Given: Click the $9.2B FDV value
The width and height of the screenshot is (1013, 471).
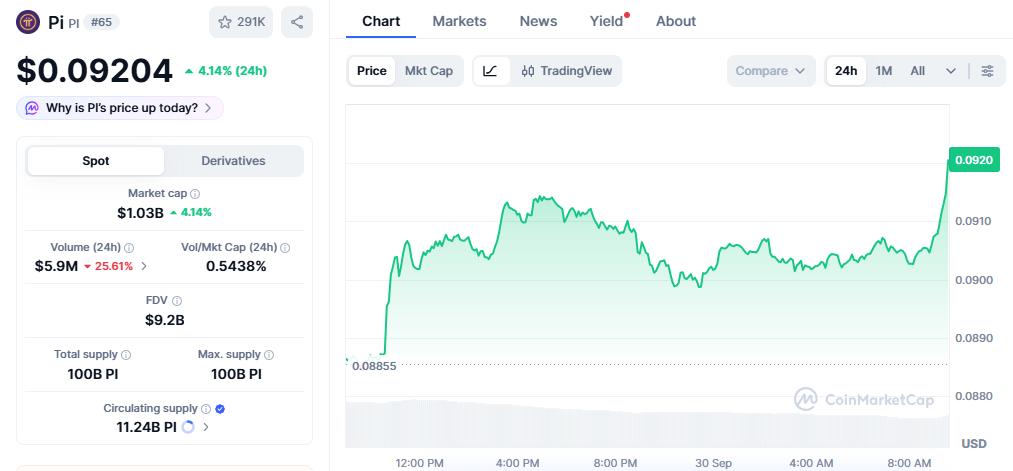Looking at the screenshot, I should pyautogui.click(x=164, y=320).
